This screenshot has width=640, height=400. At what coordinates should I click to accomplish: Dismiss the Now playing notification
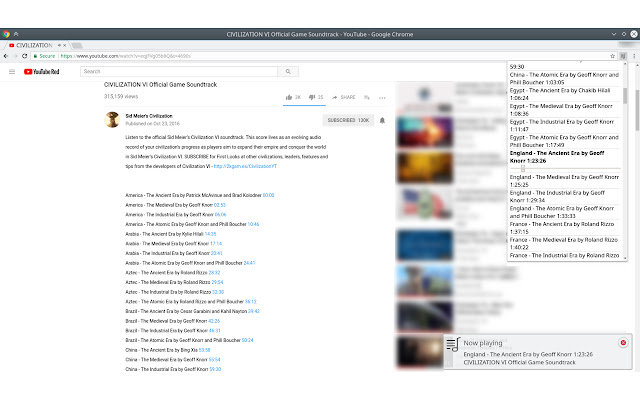point(623,342)
